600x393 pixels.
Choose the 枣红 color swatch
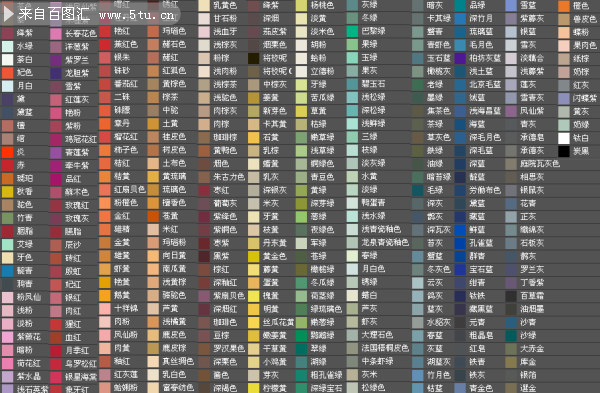(x=204, y=190)
